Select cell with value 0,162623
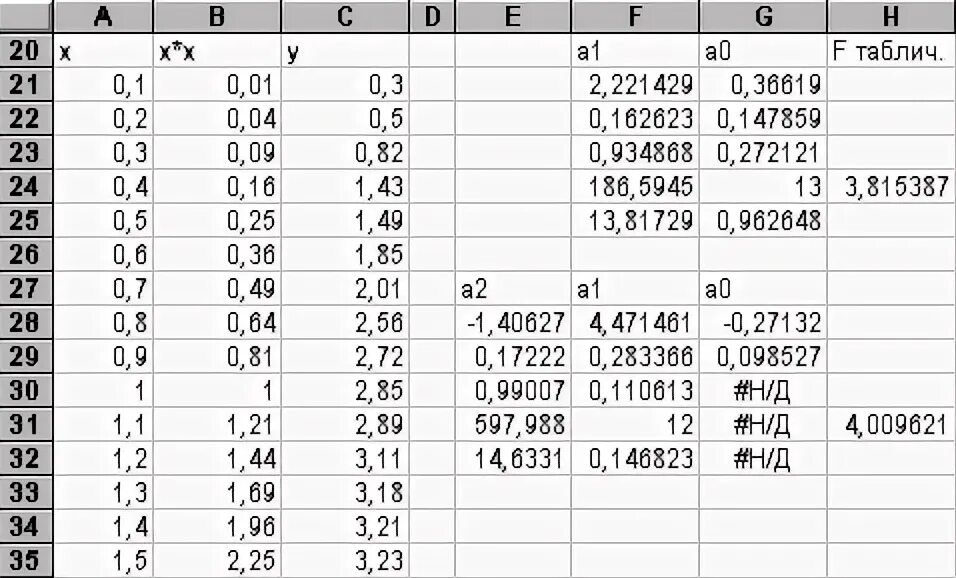The height and width of the screenshot is (578, 956). coord(635,119)
